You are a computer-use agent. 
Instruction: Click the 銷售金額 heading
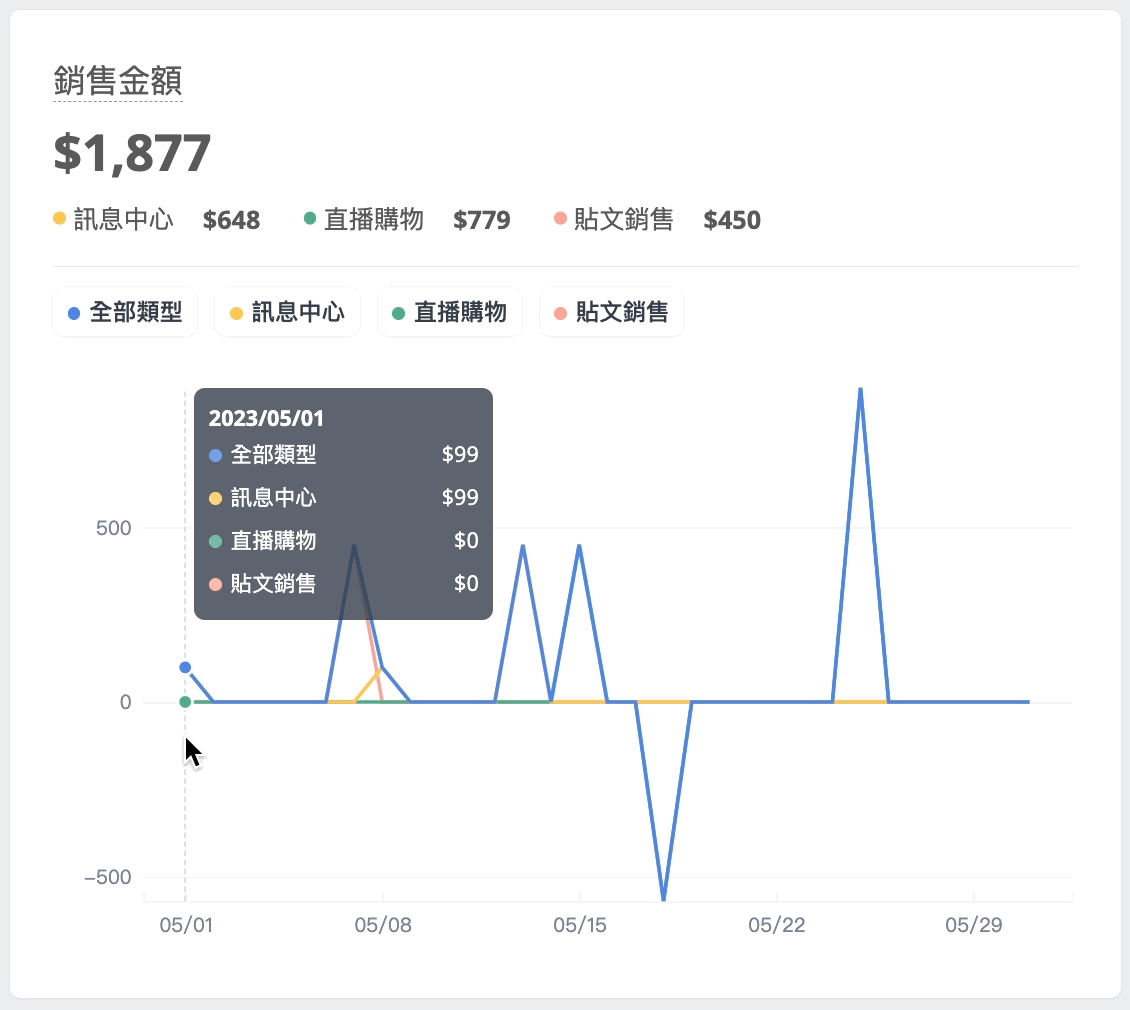[117, 80]
